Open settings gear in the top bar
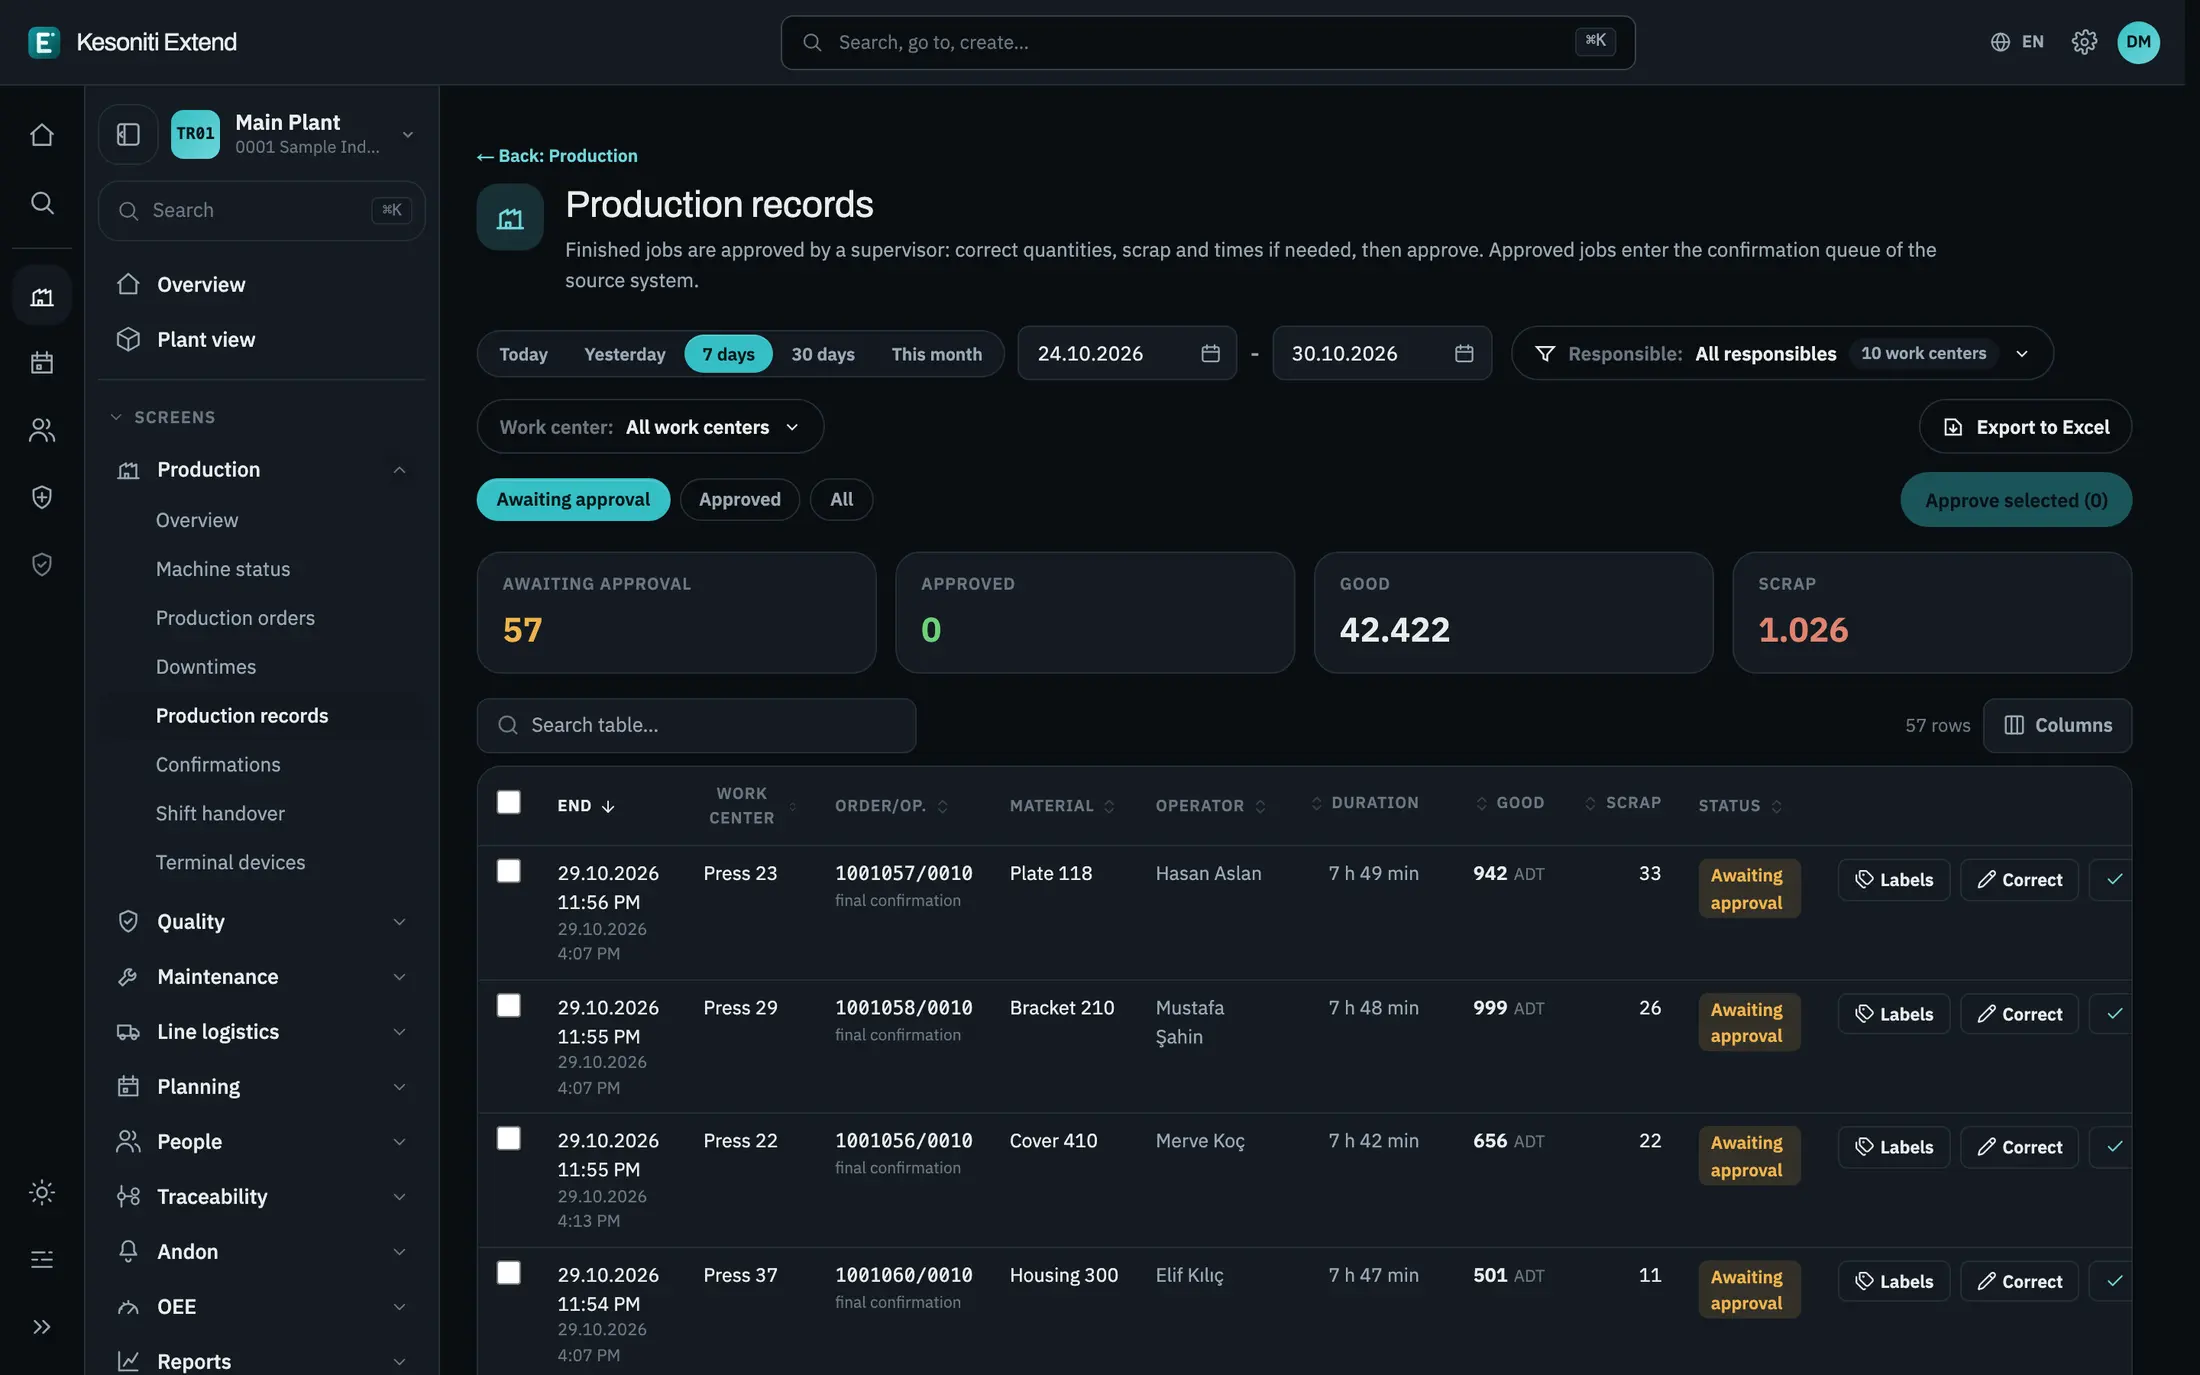Screen dimensions: 2200x1375 click(2084, 42)
